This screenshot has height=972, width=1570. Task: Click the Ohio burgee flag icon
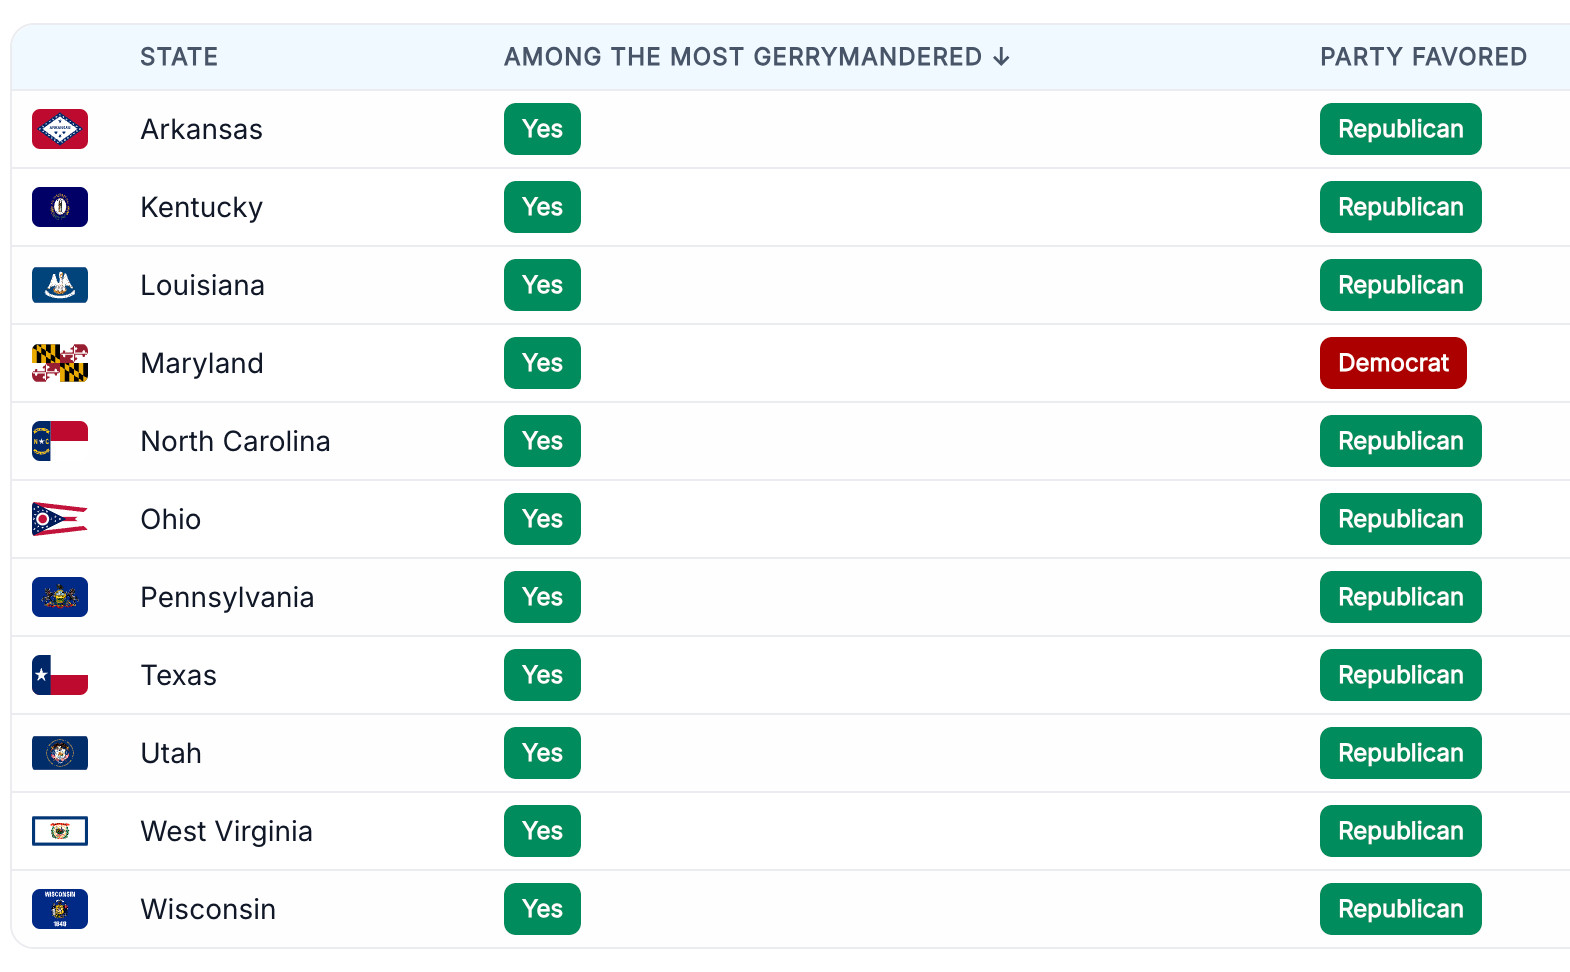pos(60,519)
